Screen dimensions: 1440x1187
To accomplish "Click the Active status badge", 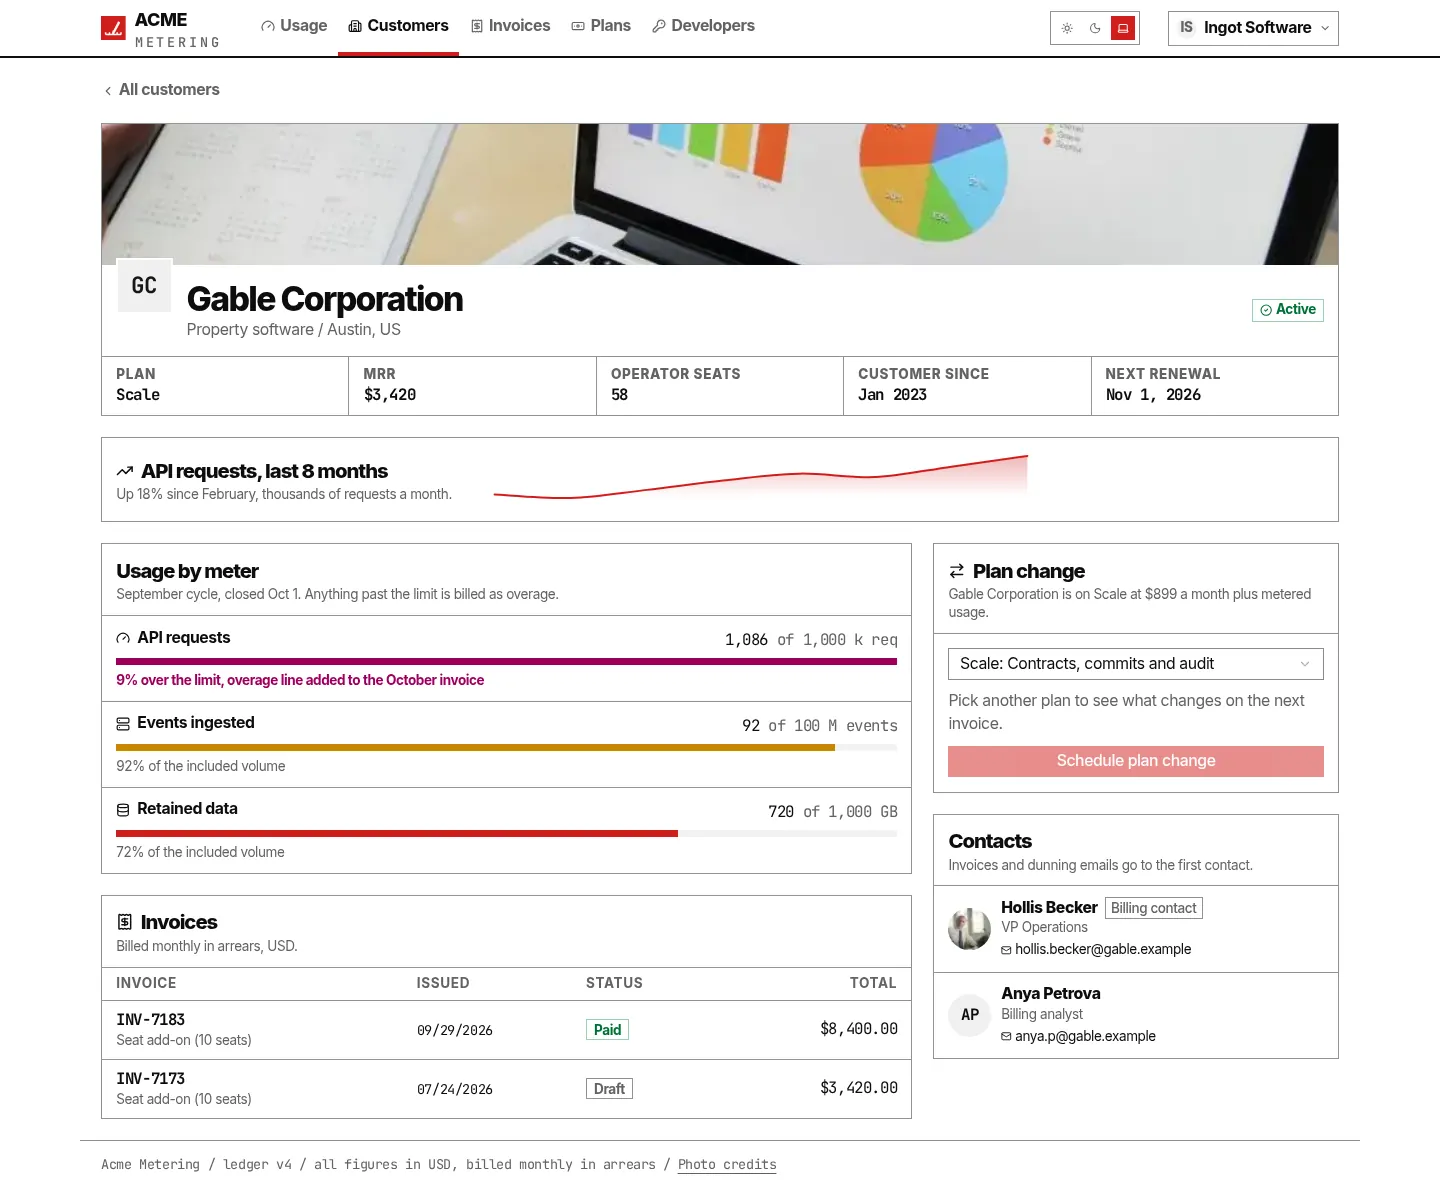I will point(1288,310).
